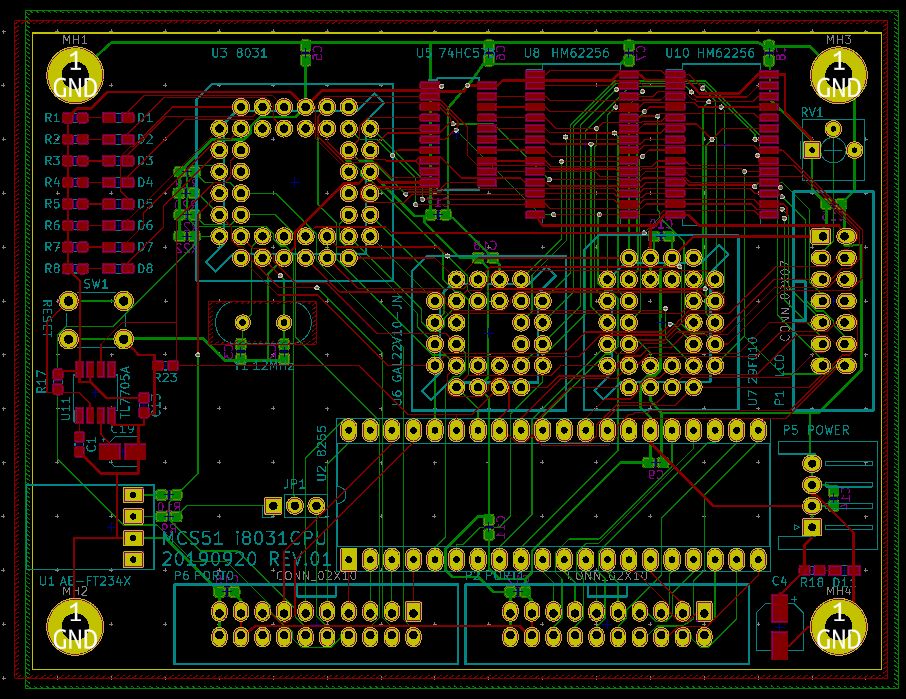Screen dimensions: 906x699
Task: Click the 'U3 8031' reference label
Action: tap(239, 54)
